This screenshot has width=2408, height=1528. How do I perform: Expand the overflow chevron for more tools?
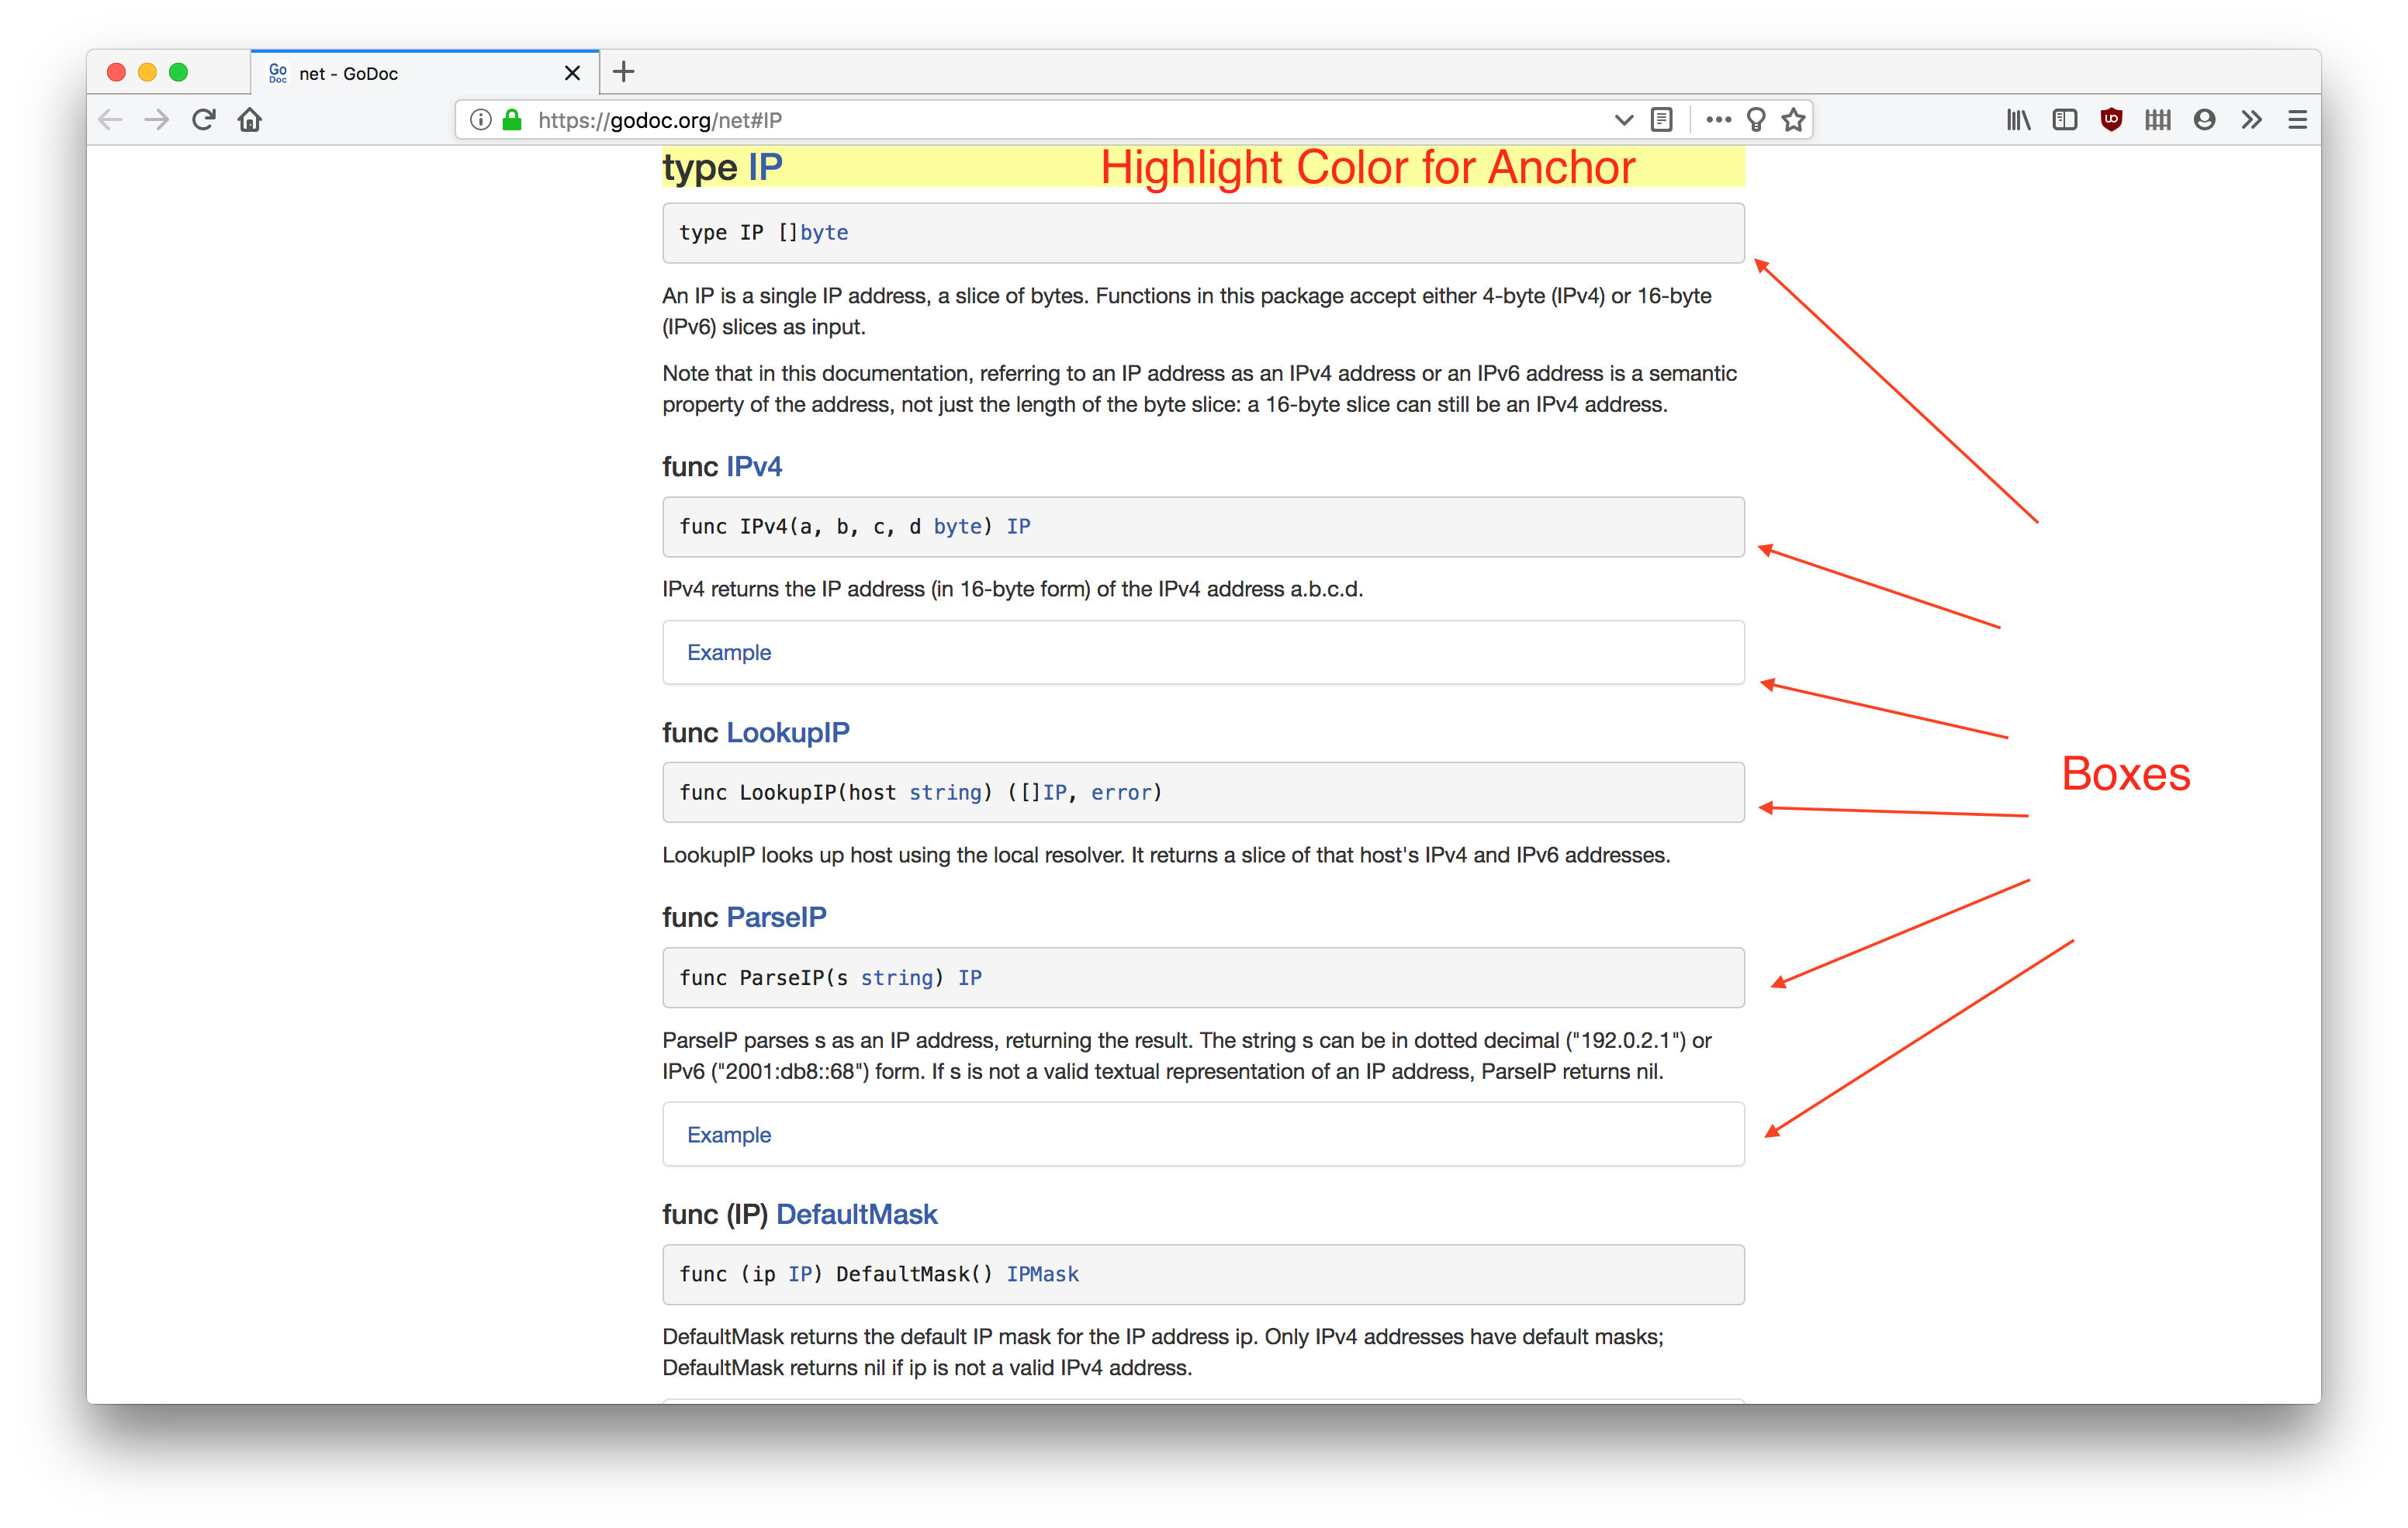(2251, 120)
